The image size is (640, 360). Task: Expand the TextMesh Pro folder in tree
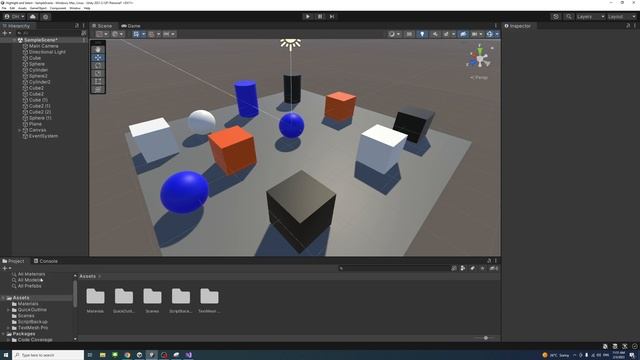coord(8,328)
